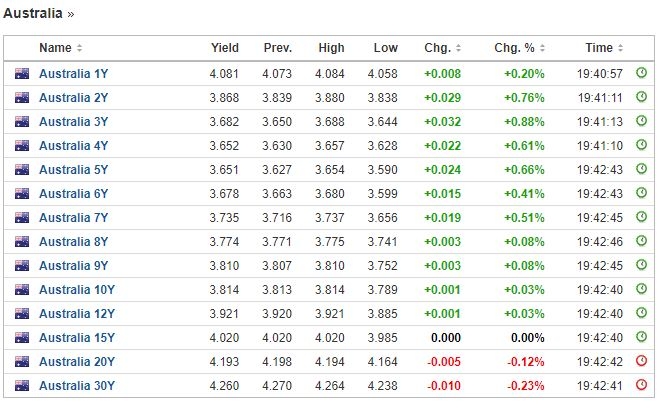This screenshot has height=412, width=662.
Task: Sort the table by Name column arrows
Action: pyautogui.click(x=79, y=48)
